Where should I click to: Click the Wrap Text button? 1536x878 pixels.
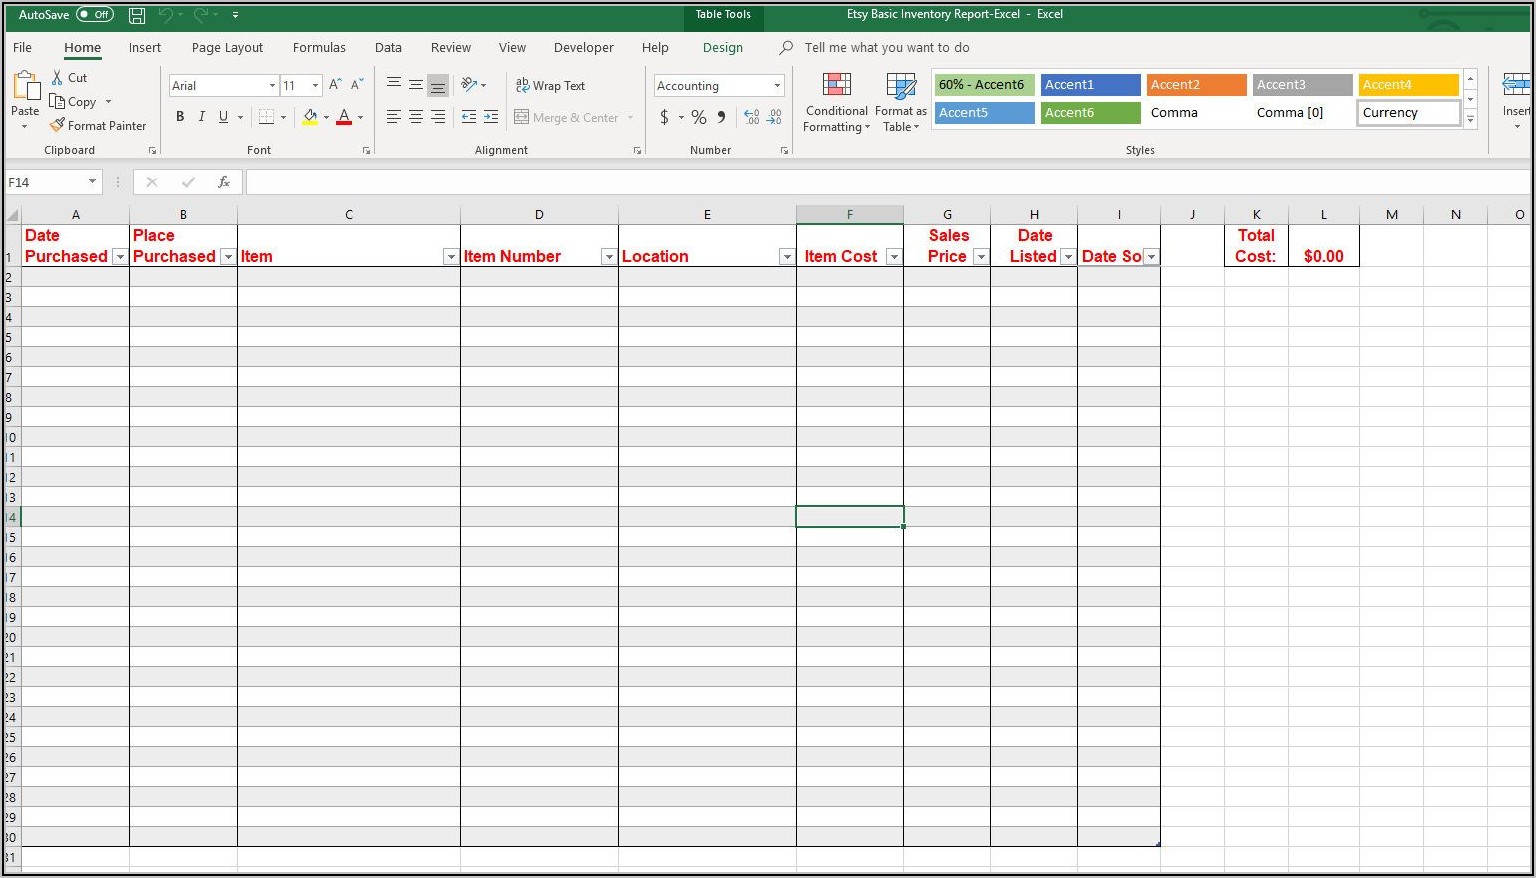pos(550,86)
